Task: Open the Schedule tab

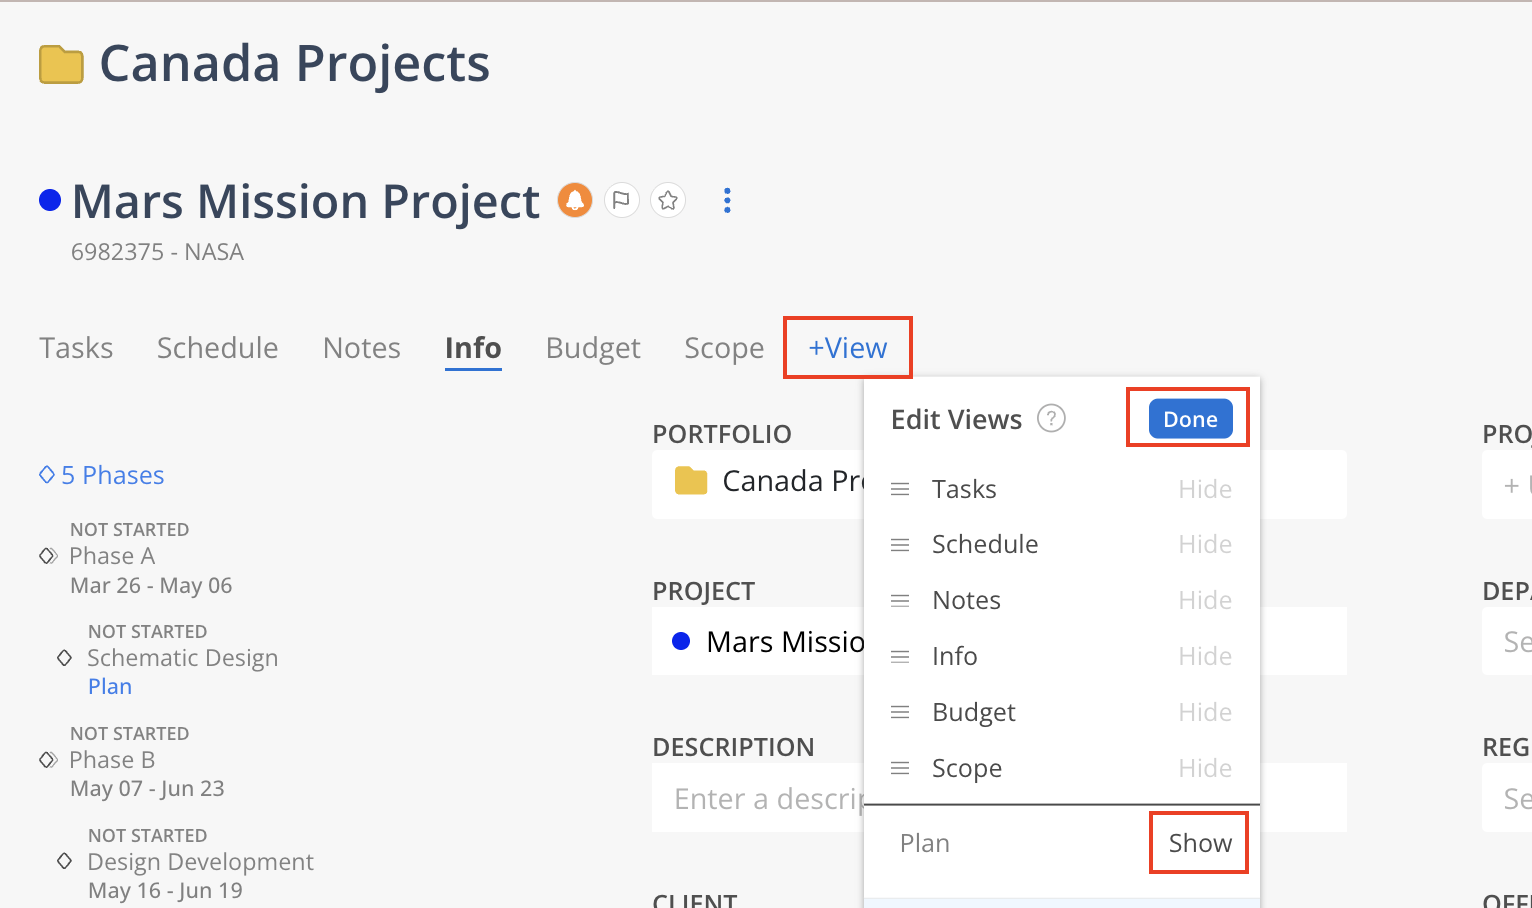Action: [x=217, y=348]
